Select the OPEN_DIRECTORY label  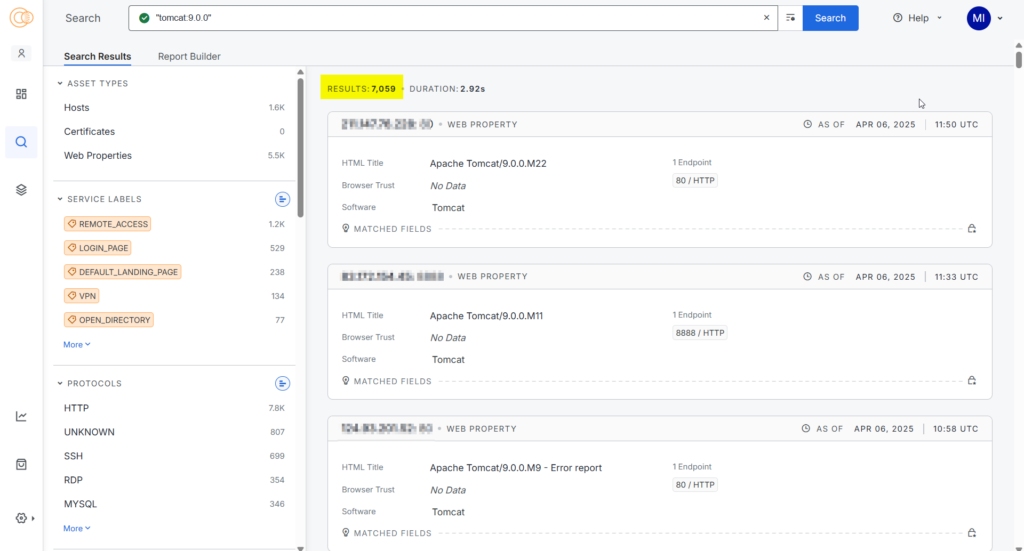click(108, 320)
